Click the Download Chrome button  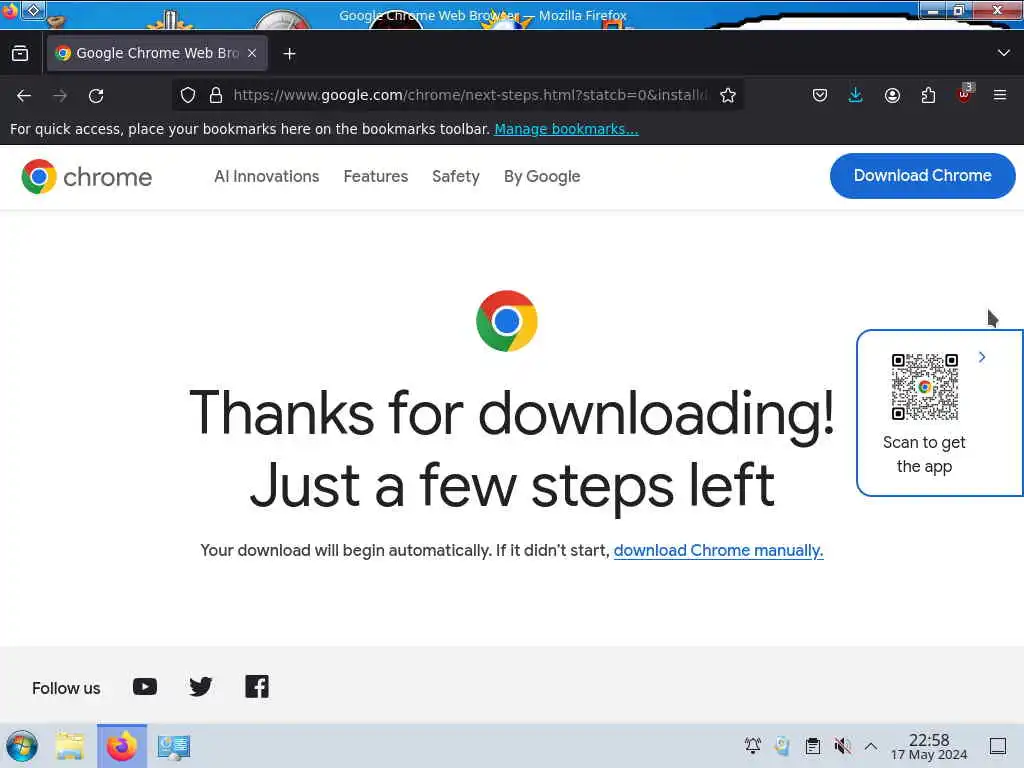click(x=922, y=176)
